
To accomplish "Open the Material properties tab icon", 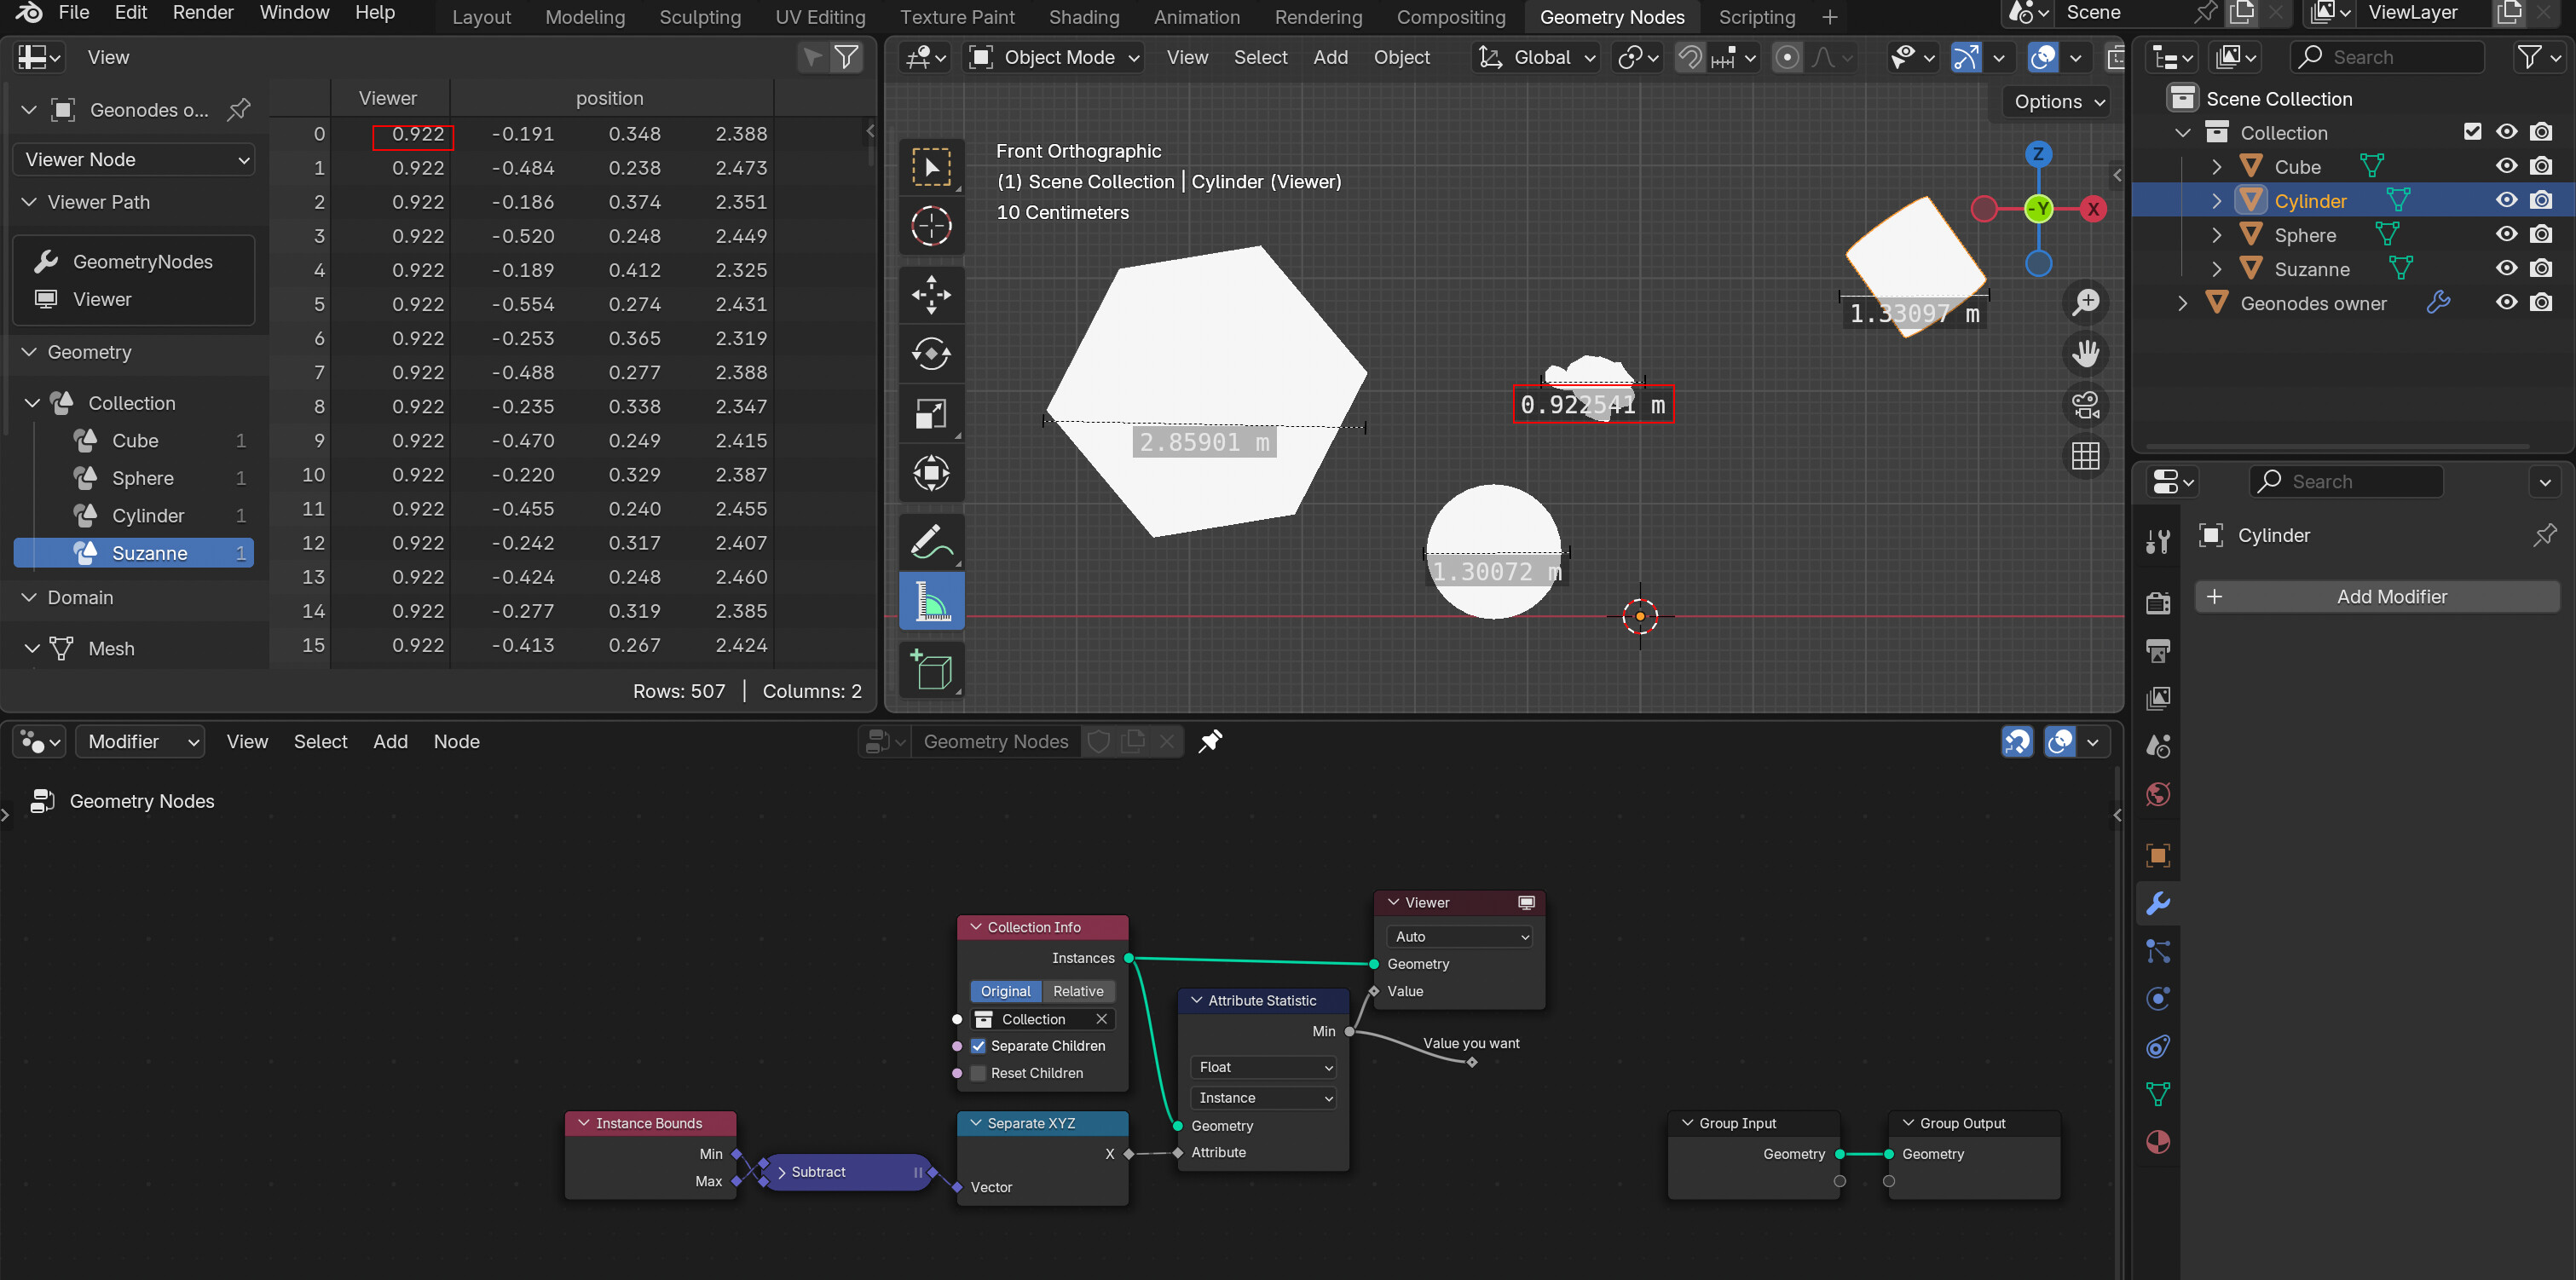I will [2158, 1142].
